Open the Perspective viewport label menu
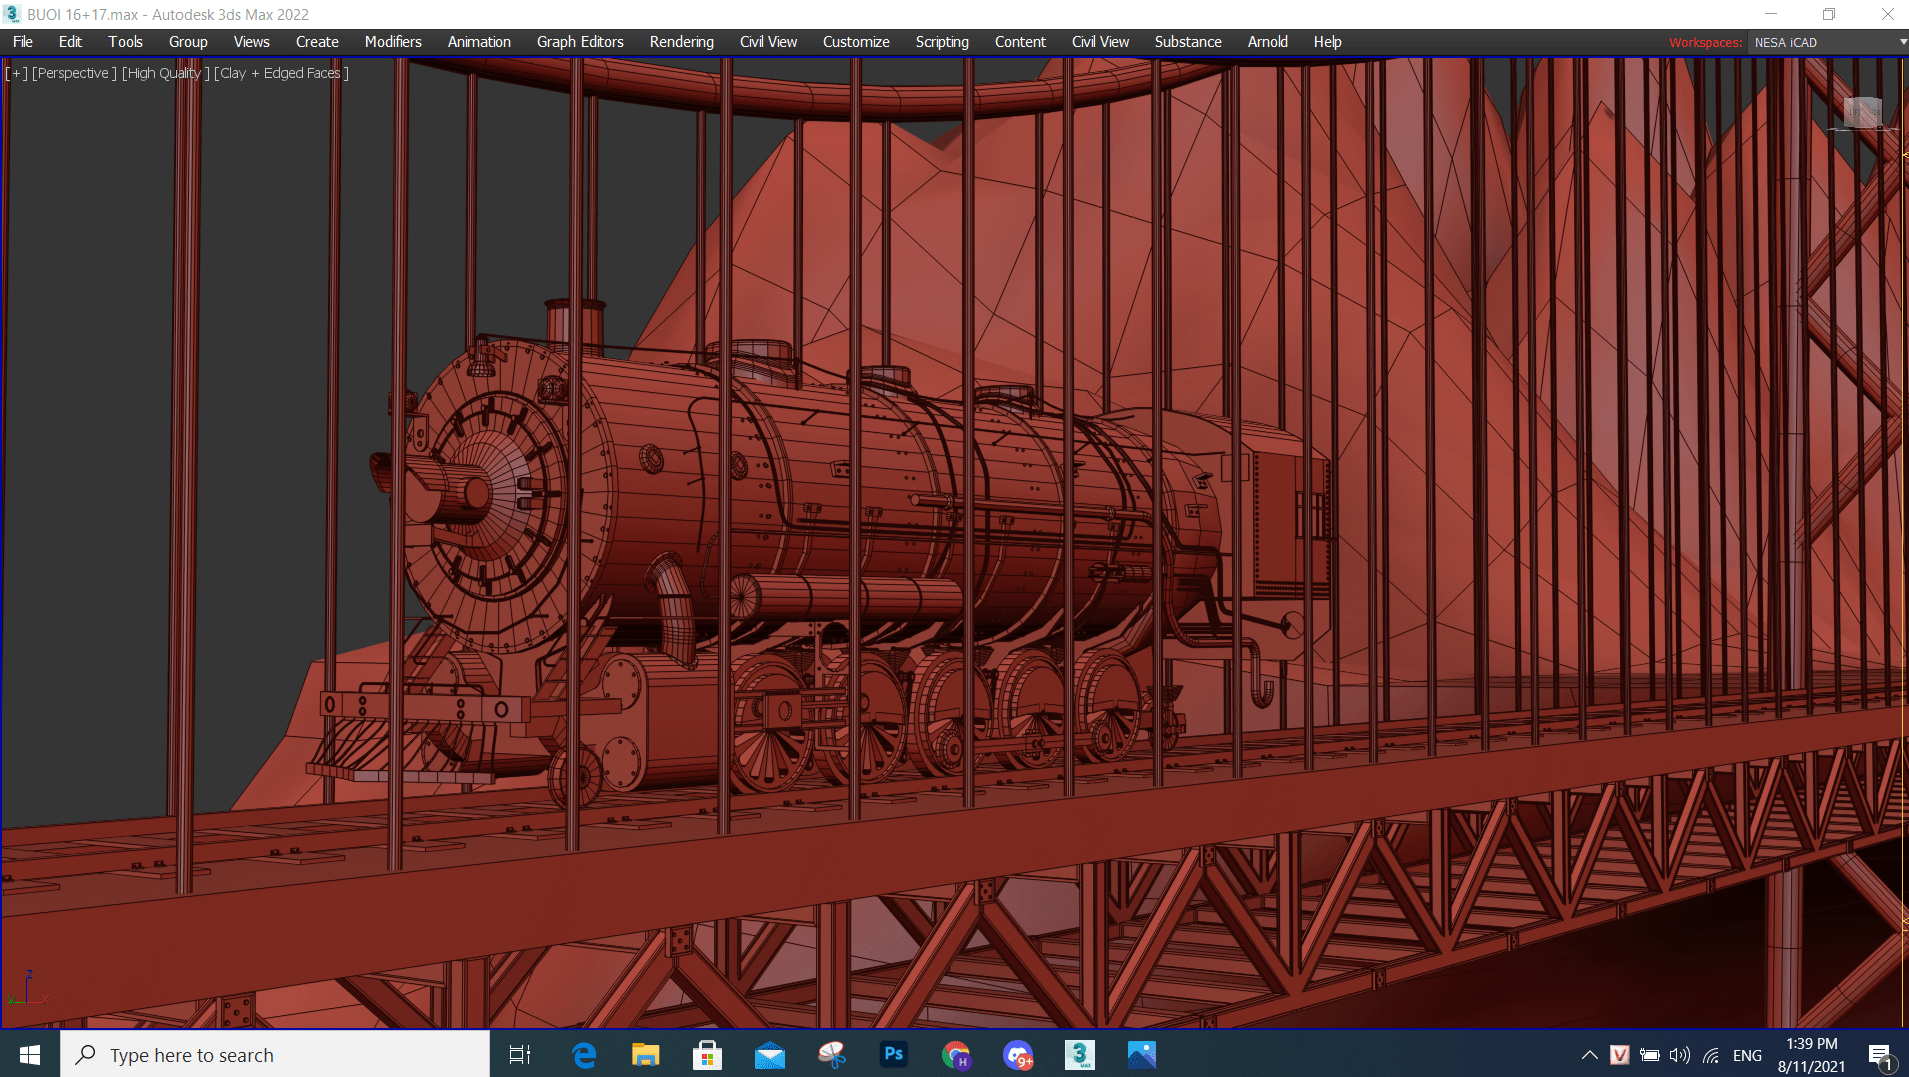This screenshot has width=1909, height=1077. (74, 73)
